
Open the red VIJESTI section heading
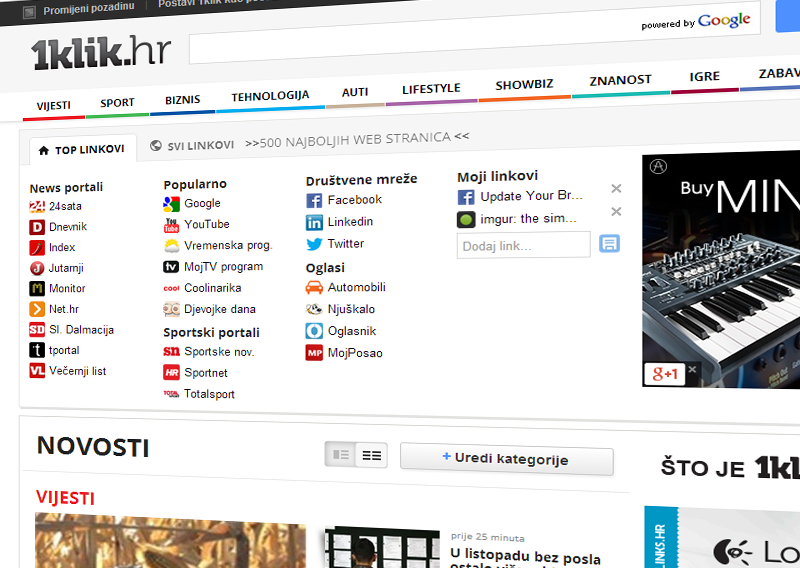pyautogui.click(x=65, y=497)
